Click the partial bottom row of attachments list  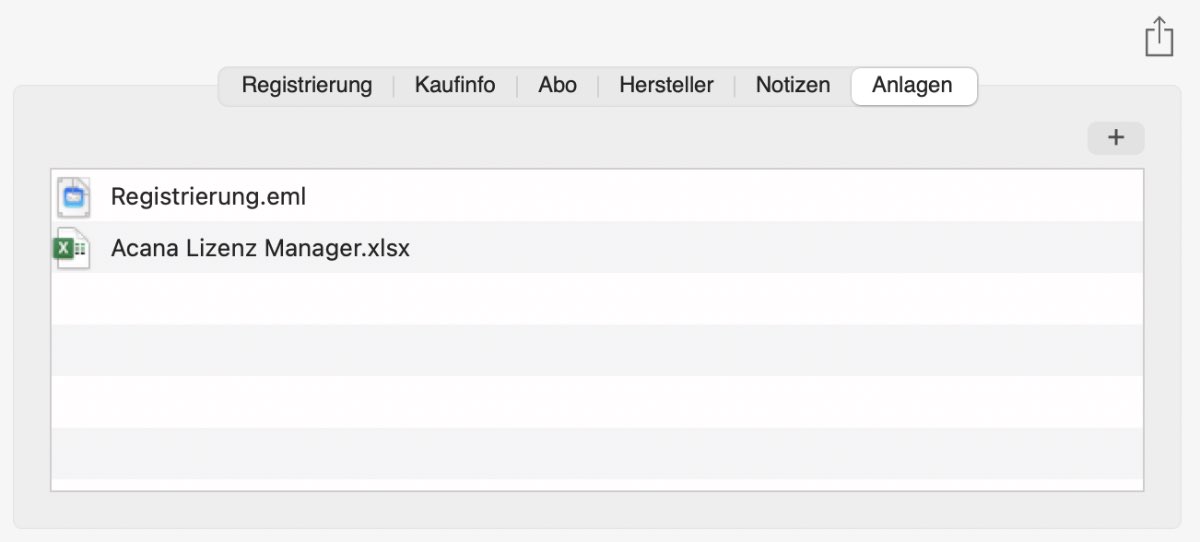(x=597, y=484)
